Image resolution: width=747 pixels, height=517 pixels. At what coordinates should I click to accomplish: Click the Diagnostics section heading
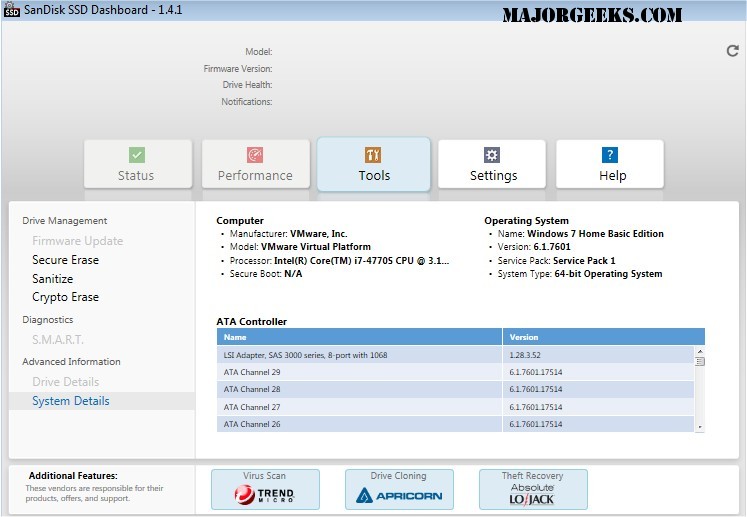(x=48, y=320)
